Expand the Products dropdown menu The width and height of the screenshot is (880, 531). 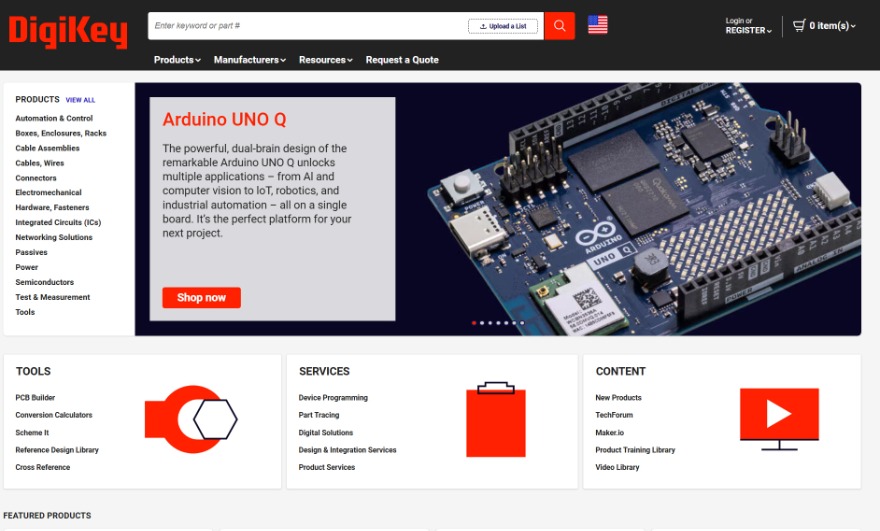click(x=177, y=60)
